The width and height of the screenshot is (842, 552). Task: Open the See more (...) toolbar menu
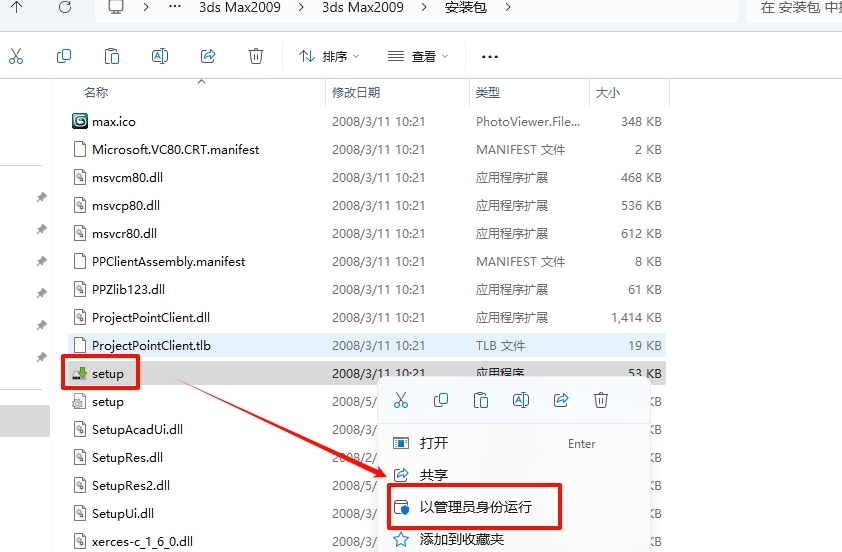489,57
